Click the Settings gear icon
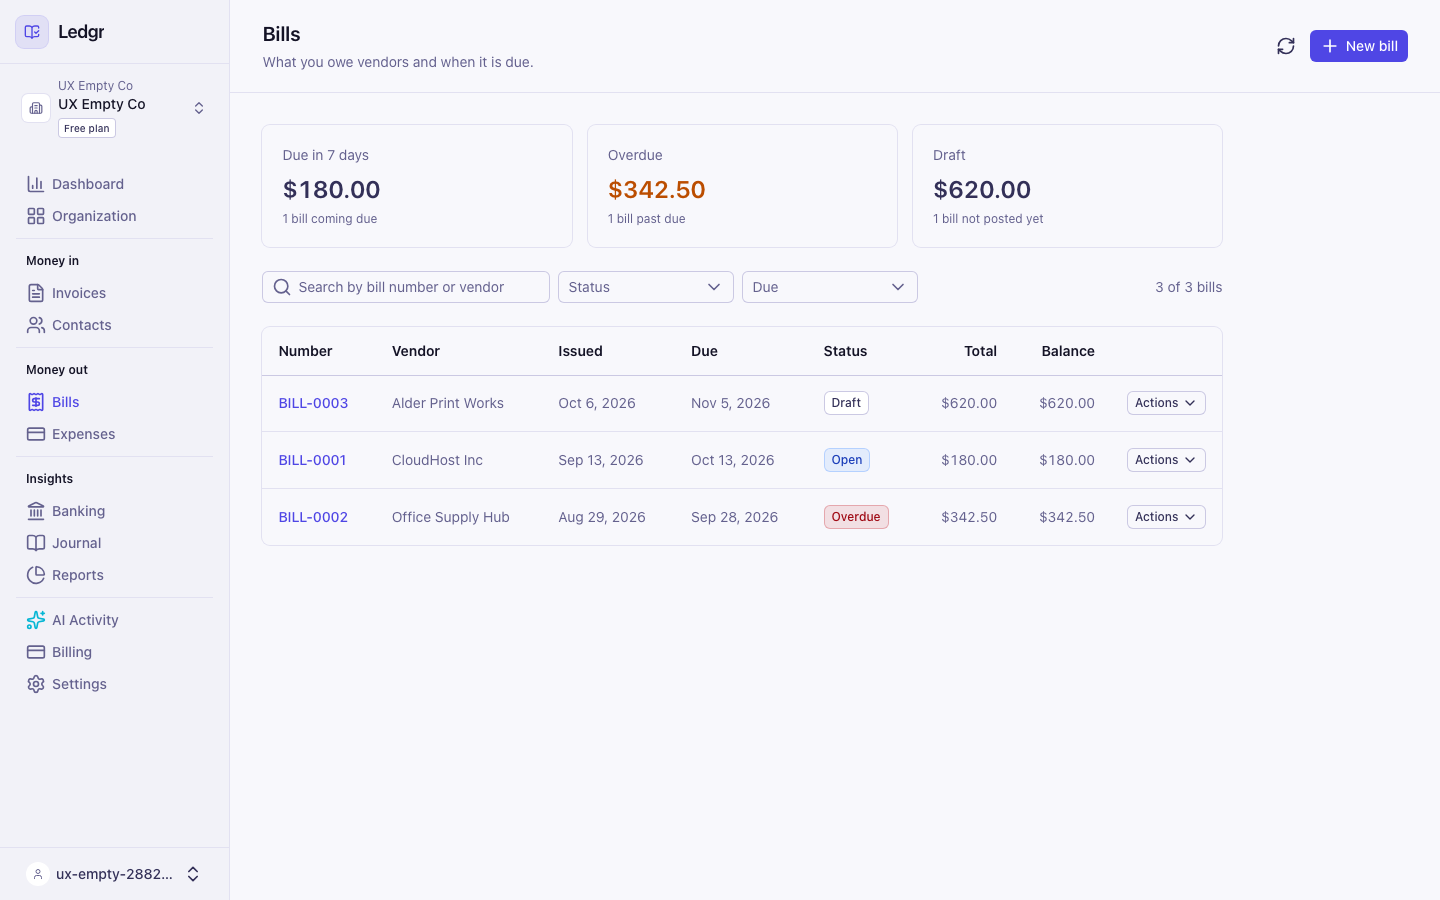The image size is (1440, 900). click(36, 684)
